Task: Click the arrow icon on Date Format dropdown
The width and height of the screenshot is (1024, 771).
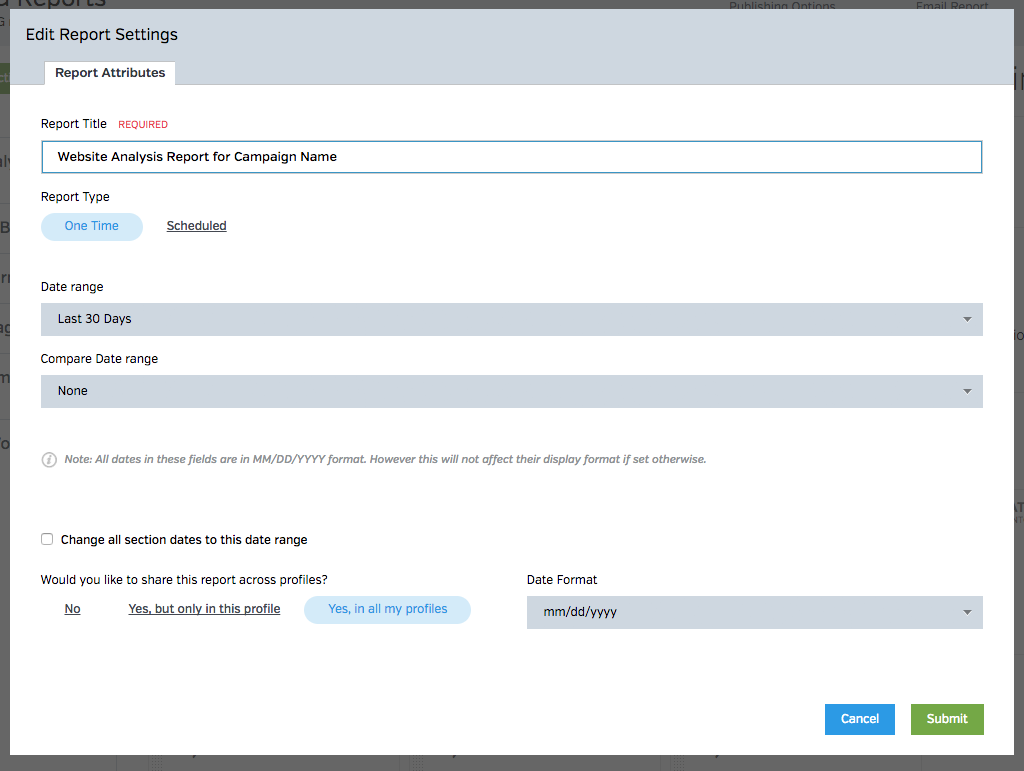Action: 966,613
